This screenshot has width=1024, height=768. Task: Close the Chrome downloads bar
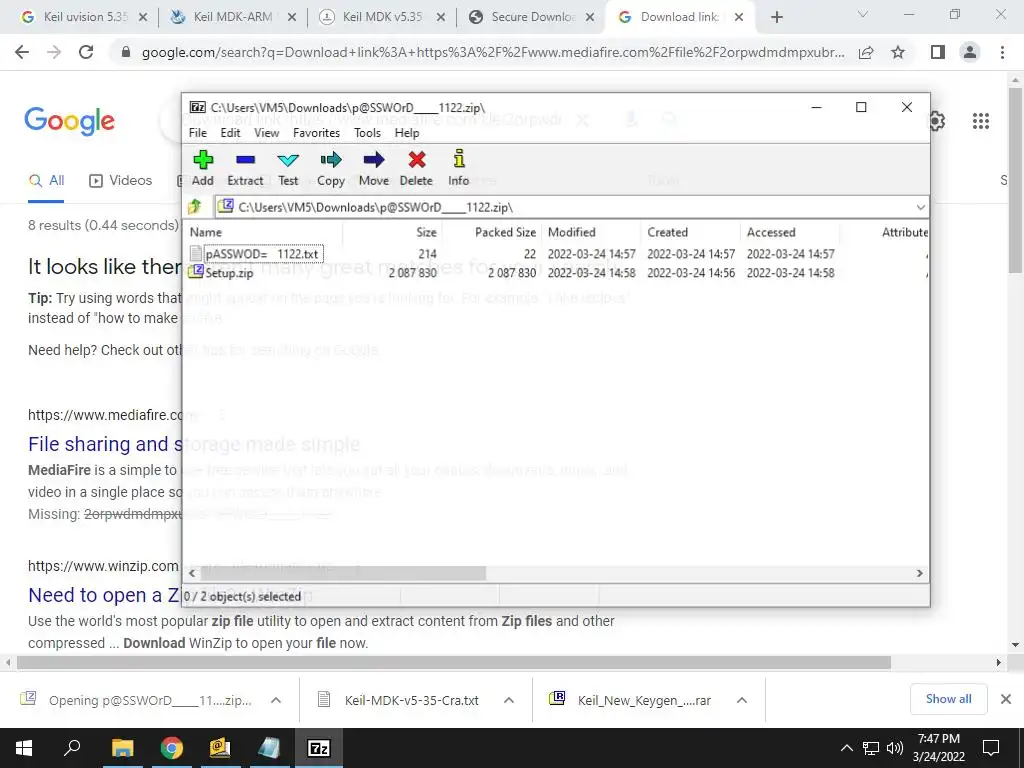1006,699
